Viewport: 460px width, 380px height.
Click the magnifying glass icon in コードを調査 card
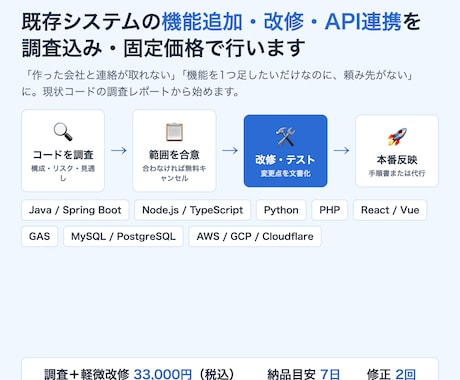63,132
